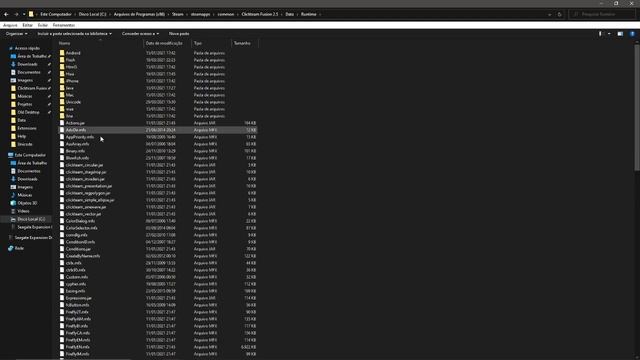640x360 pixels.
Task: Open Old Desktop in the sidebar
Action: [x=28, y=112]
